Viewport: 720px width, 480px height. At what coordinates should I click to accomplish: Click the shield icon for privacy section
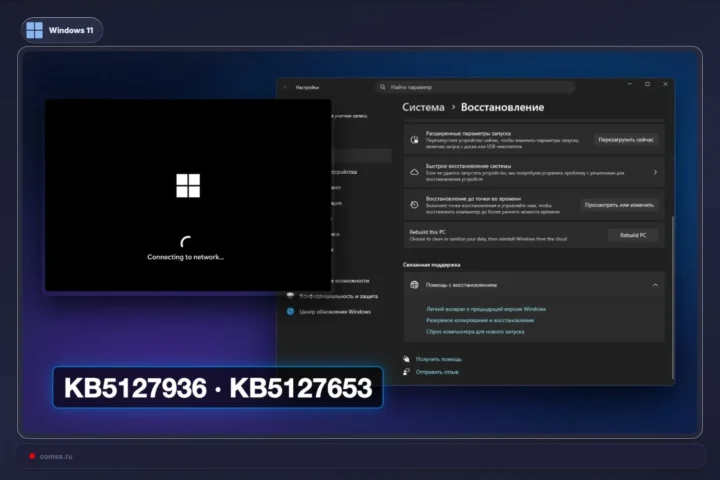(290, 296)
